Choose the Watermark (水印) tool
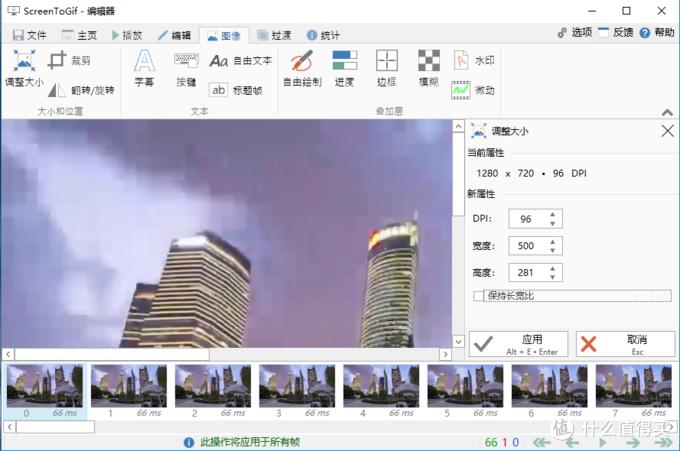Image resolution: width=680 pixels, height=451 pixels. pos(473,60)
